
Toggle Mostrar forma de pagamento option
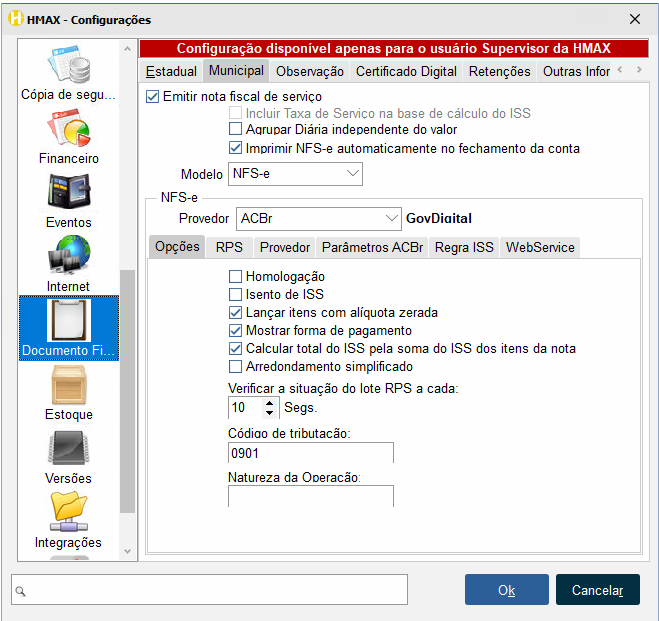click(x=236, y=331)
